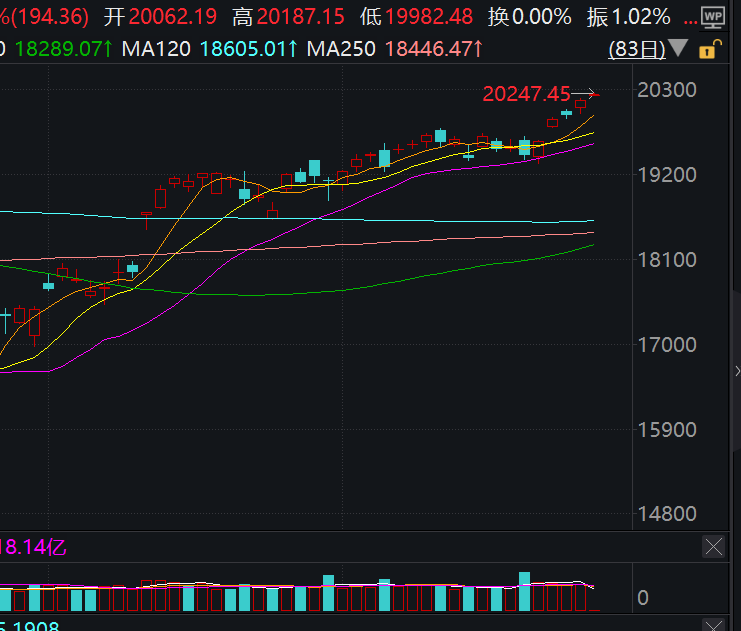The width and height of the screenshot is (741, 631).
Task: Close the bottom indicator panel
Action: point(714,625)
